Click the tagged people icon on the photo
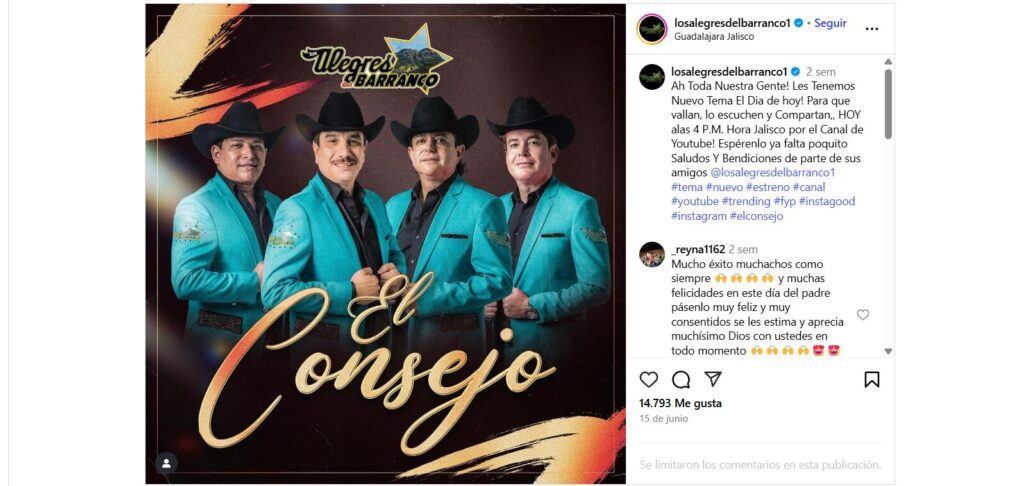Screen dimensions: 1024x486 click(167, 463)
